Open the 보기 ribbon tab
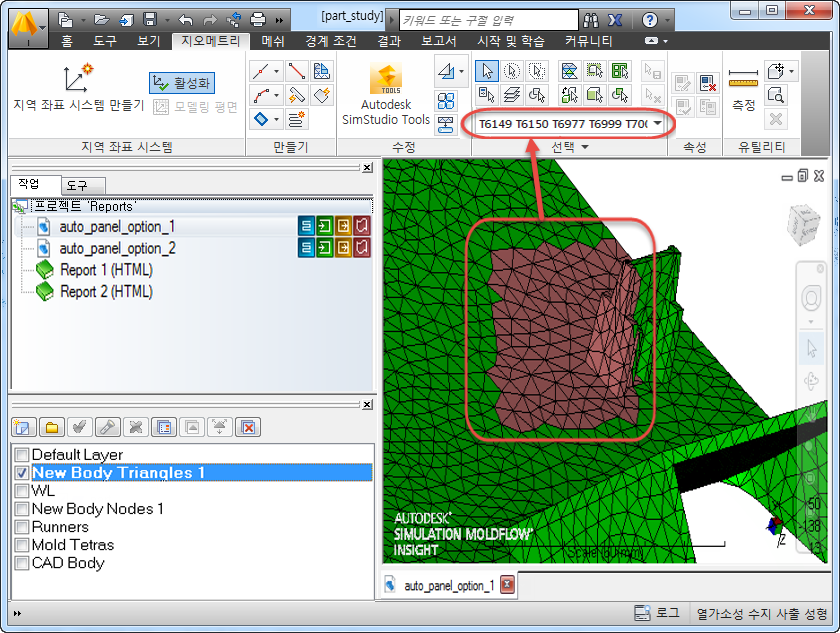 tap(148, 41)
